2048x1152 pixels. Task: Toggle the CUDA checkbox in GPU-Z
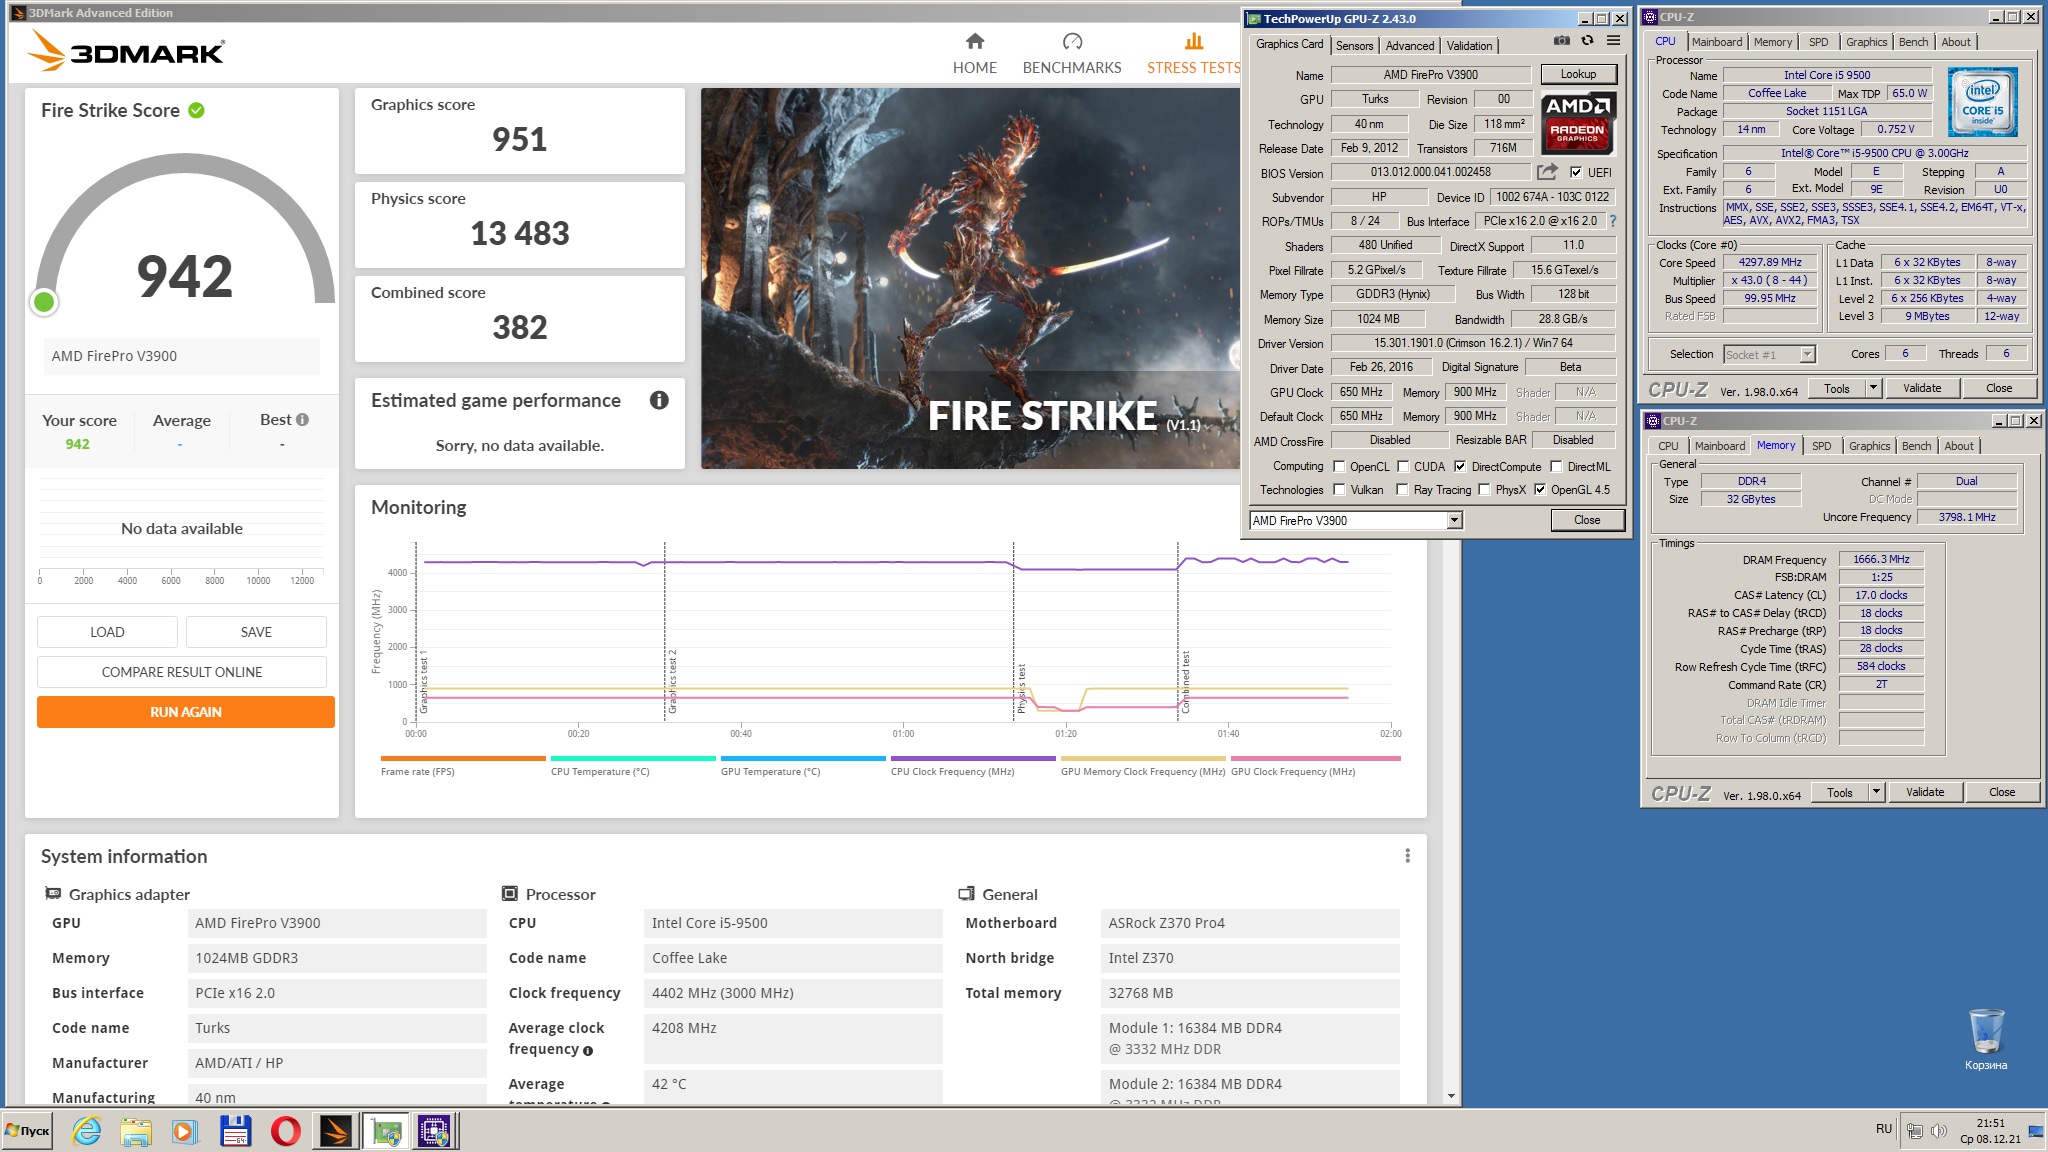tap(1403, 466)
